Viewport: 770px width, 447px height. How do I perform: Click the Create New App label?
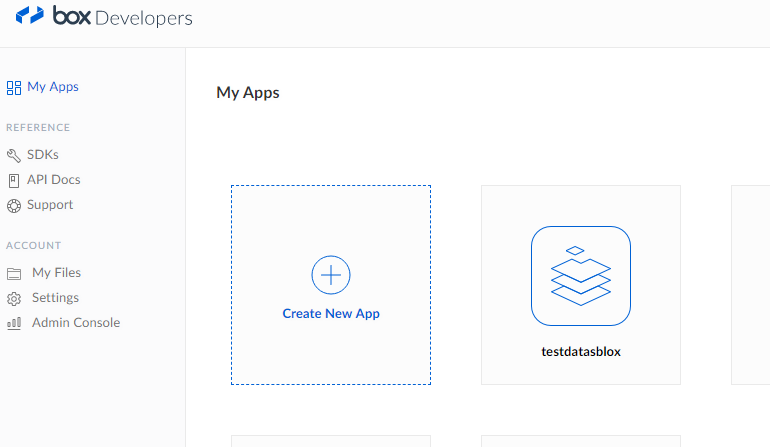tap(331, 313)
